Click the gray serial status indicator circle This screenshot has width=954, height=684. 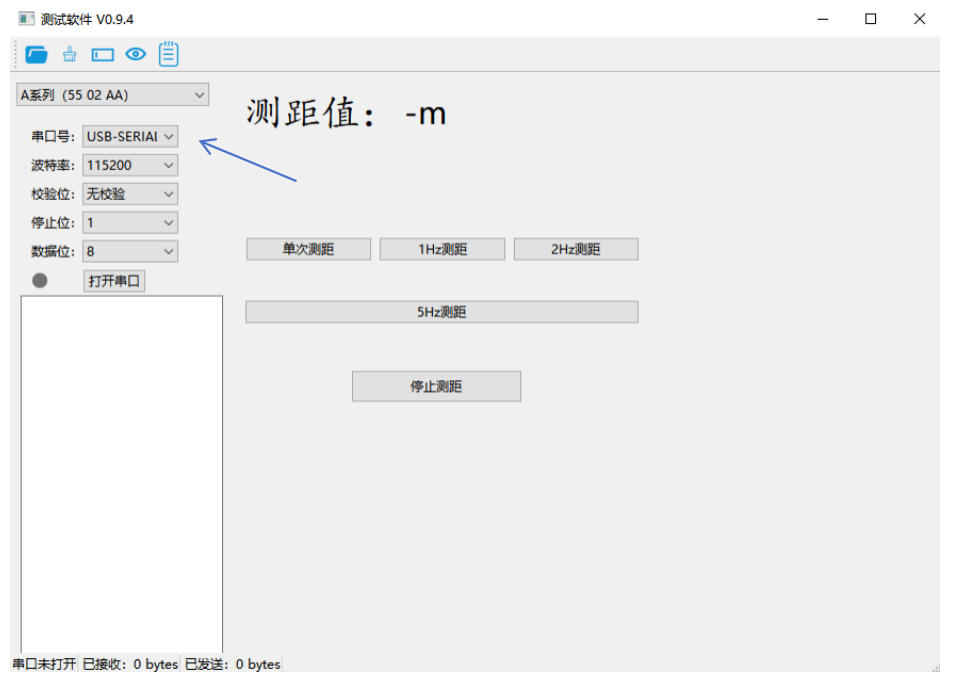pyautogui.click(x=40, y=281)
